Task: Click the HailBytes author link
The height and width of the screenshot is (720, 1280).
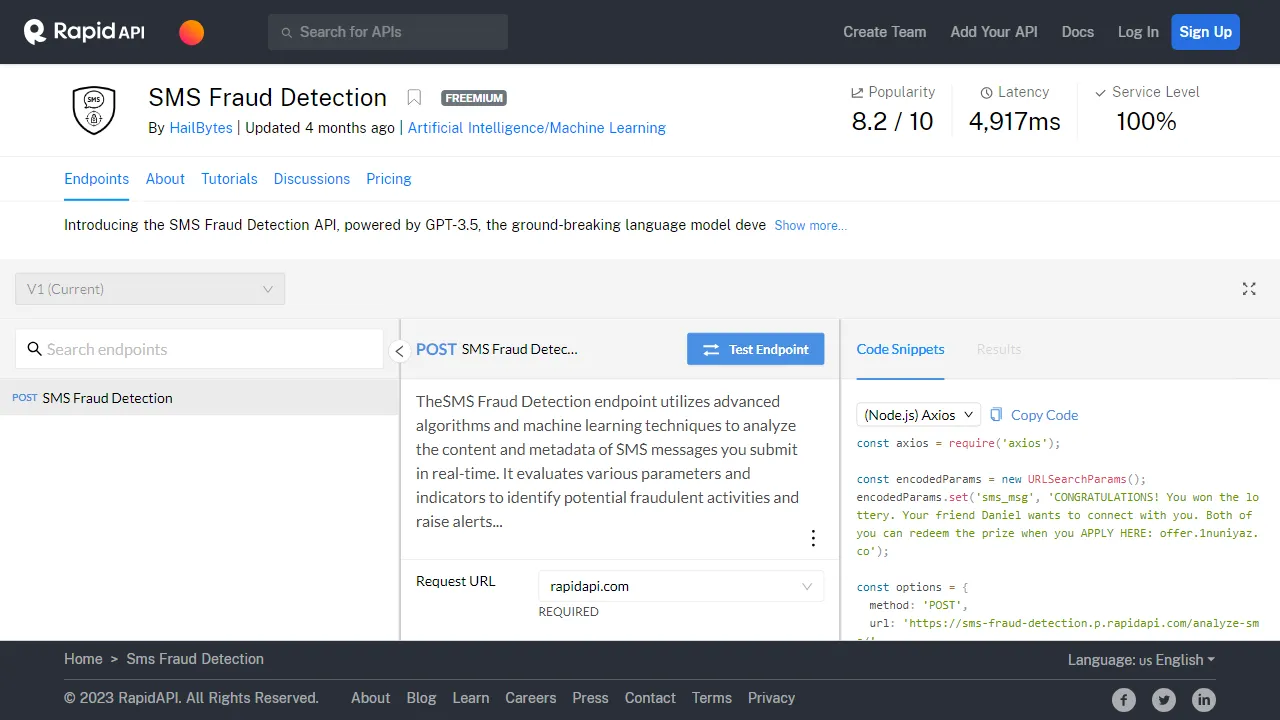Action: (x=201, y=128)
